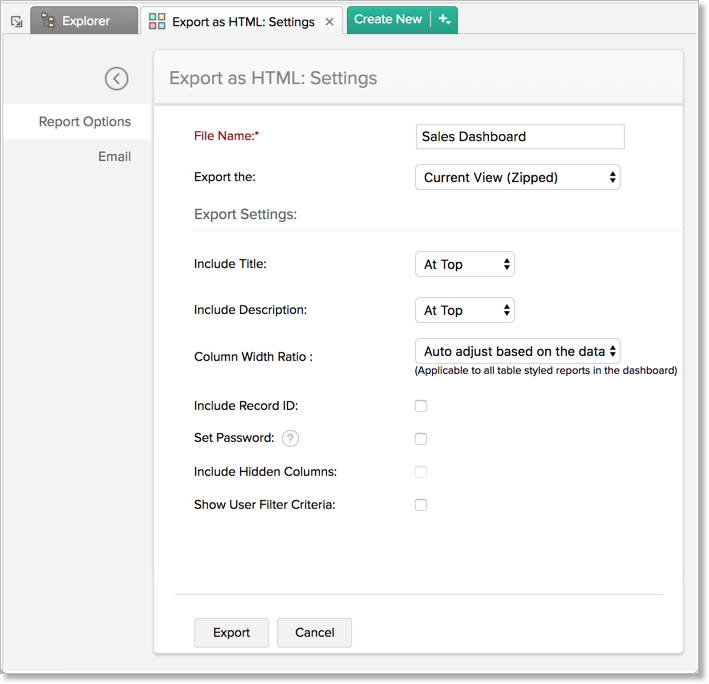The image size is (709, 684).
Task: Click the plus dropdown next to Create New
Action: click(x=444, y=20)
